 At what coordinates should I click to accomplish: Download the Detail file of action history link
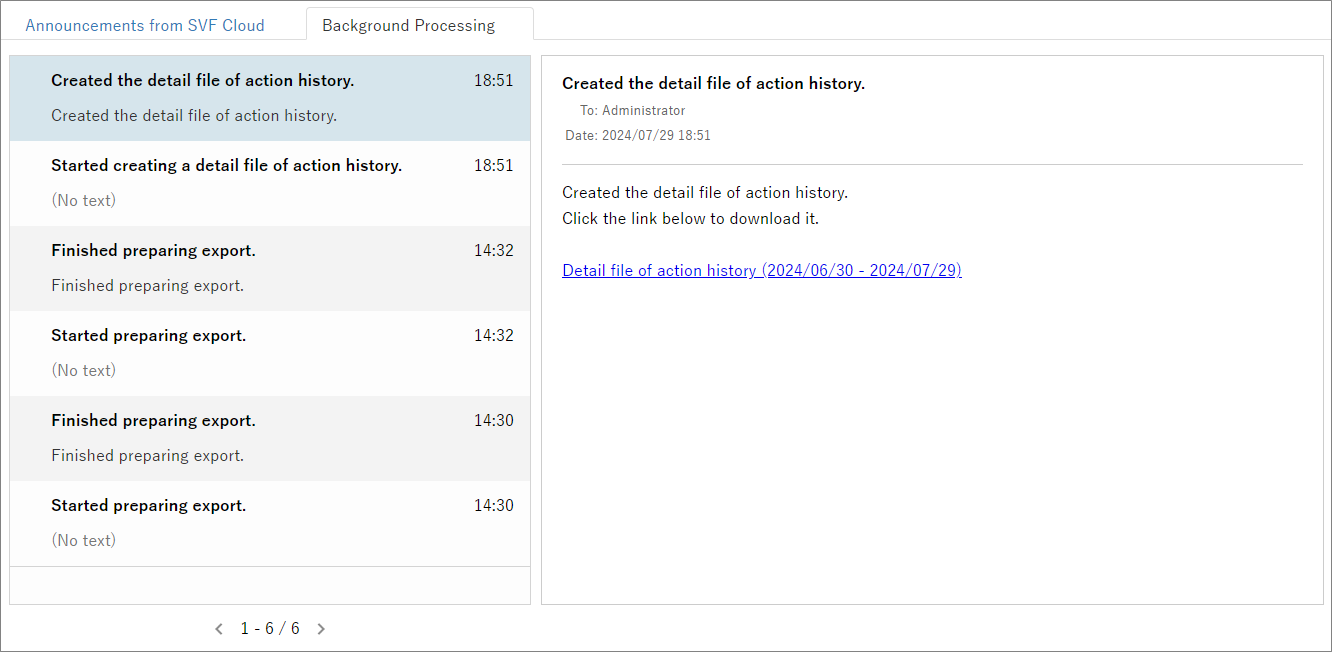point(762,270)
